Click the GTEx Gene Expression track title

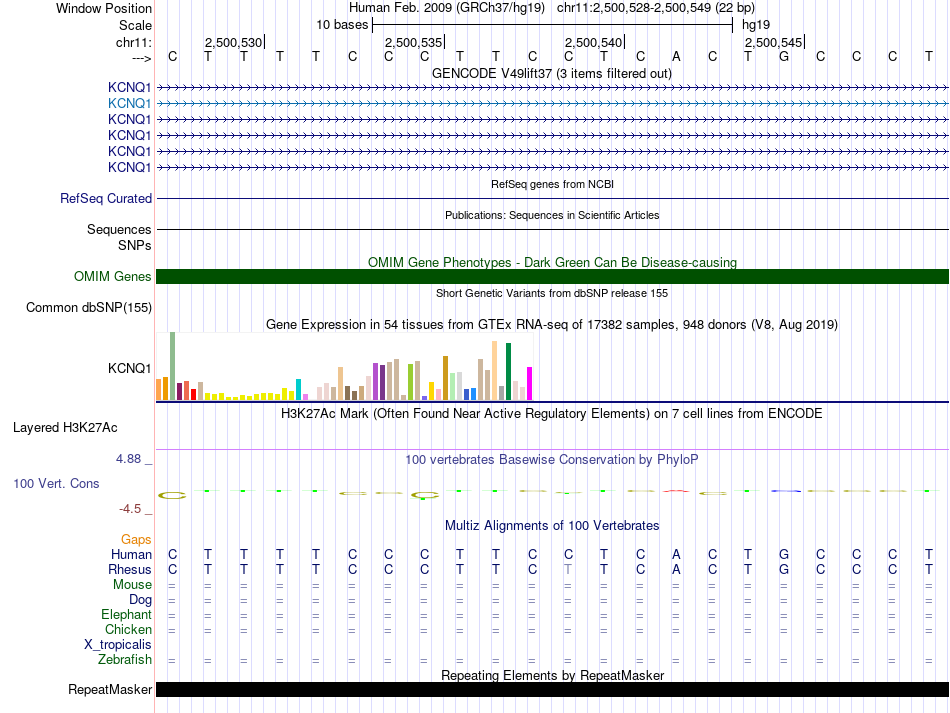point(552,325)
